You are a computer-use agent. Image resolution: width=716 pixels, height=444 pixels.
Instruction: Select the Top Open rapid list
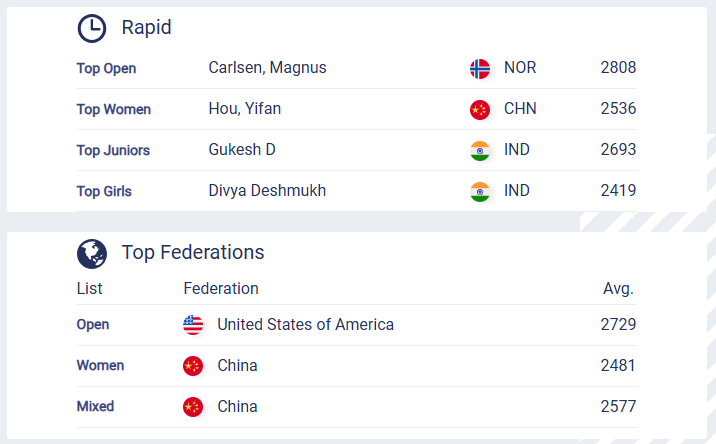click(x=106, y=69)
